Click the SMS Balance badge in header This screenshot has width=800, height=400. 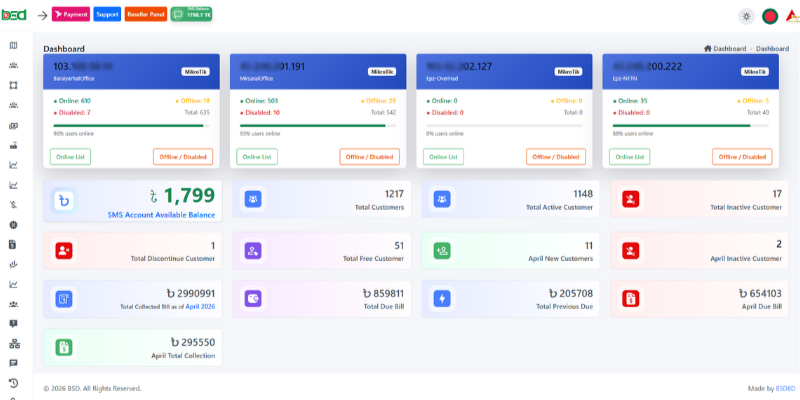pos(191,15)
